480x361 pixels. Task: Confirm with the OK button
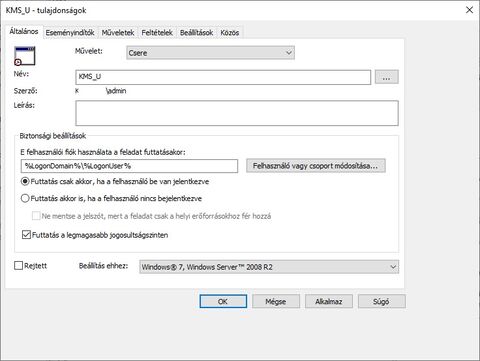223,301
